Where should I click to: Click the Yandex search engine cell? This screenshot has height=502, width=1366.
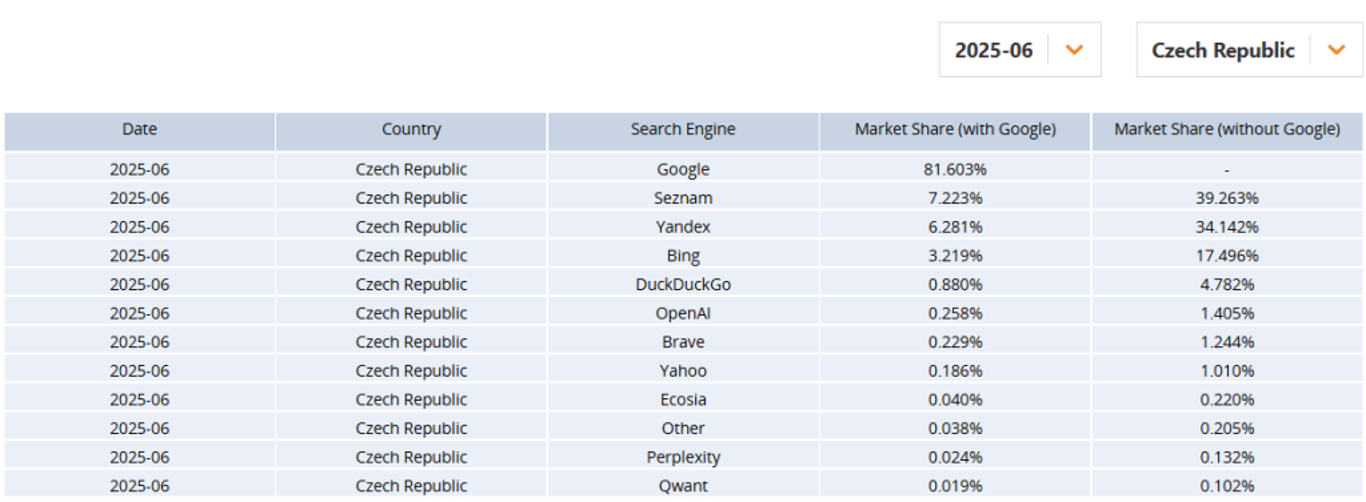[x=683, y=227]
